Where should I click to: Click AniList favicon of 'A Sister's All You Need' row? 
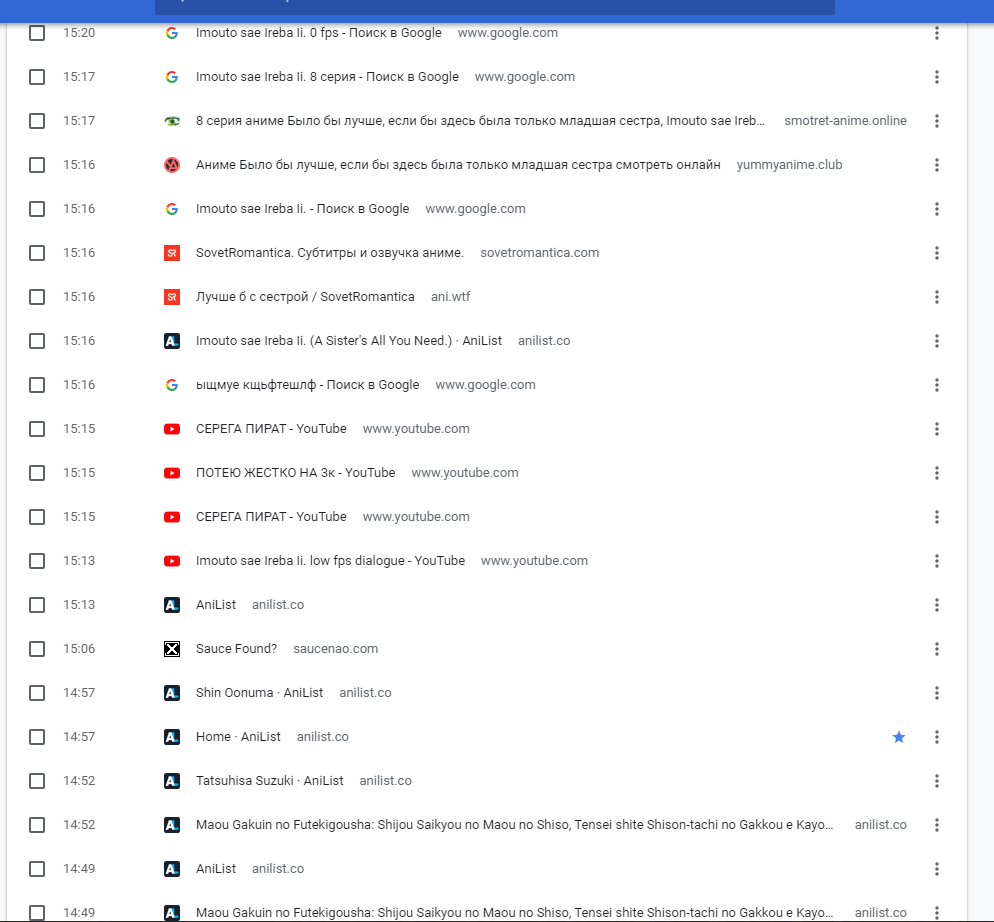tap(172, 341)
